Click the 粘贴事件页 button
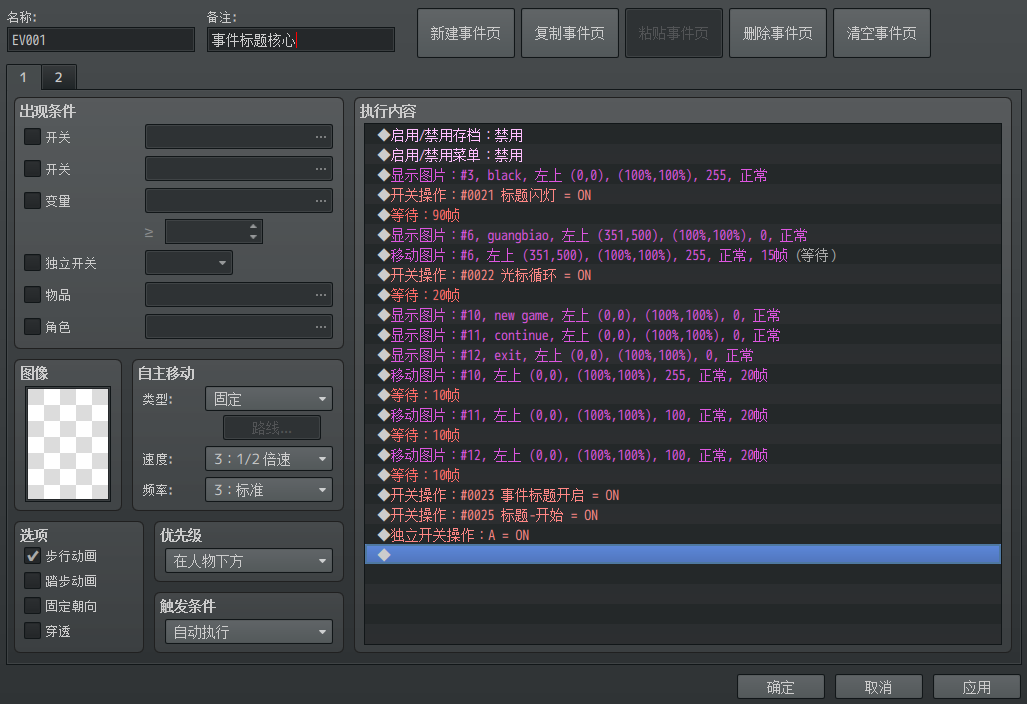This screenshot has width=1027, height=704. pos(674,33)
